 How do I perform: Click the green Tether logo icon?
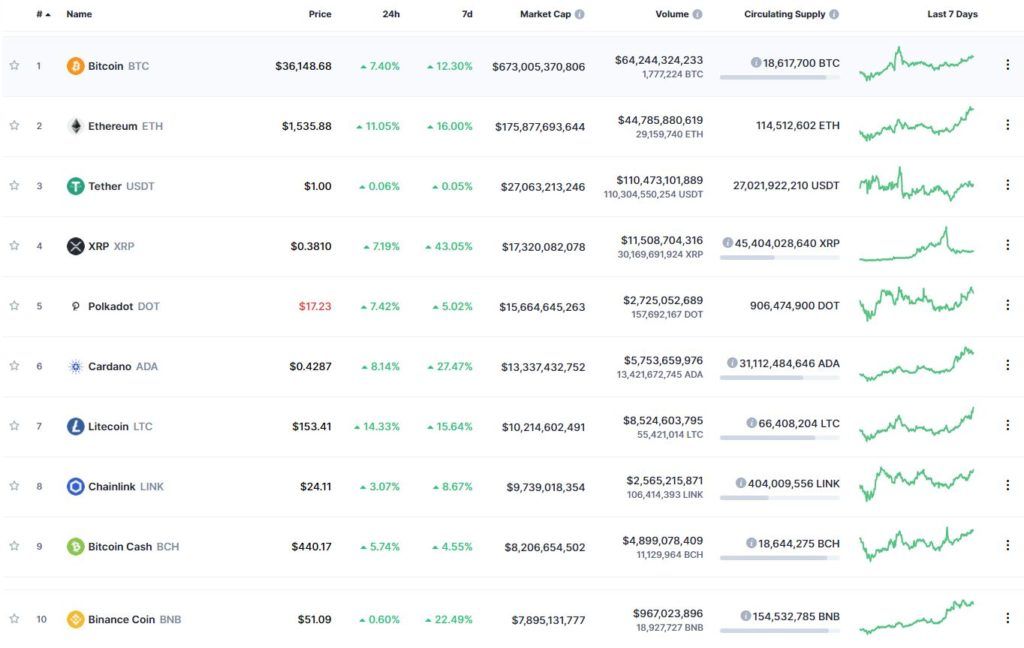click(x=76, y=186)
